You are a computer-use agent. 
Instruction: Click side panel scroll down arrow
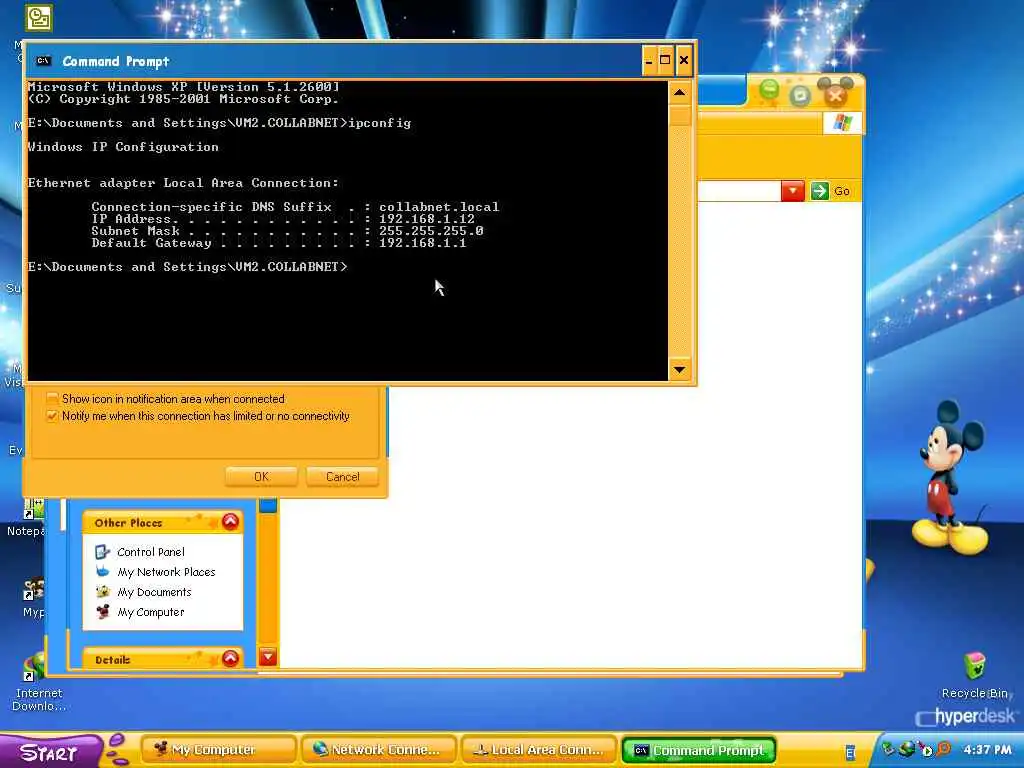coord(268,656)
